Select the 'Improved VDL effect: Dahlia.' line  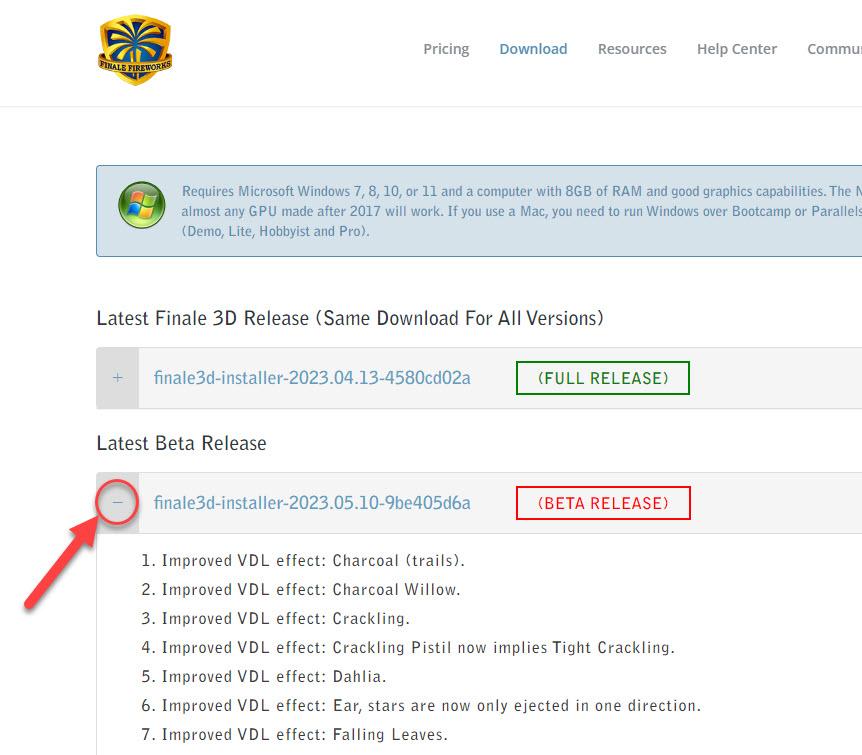pos(264,676)
